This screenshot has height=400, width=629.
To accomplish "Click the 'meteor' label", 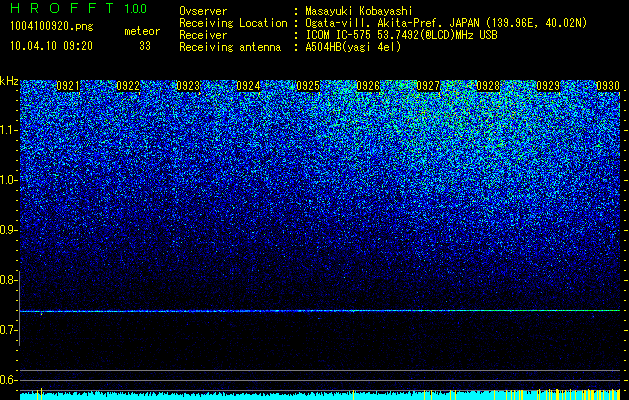I will [x=142, y=31].
